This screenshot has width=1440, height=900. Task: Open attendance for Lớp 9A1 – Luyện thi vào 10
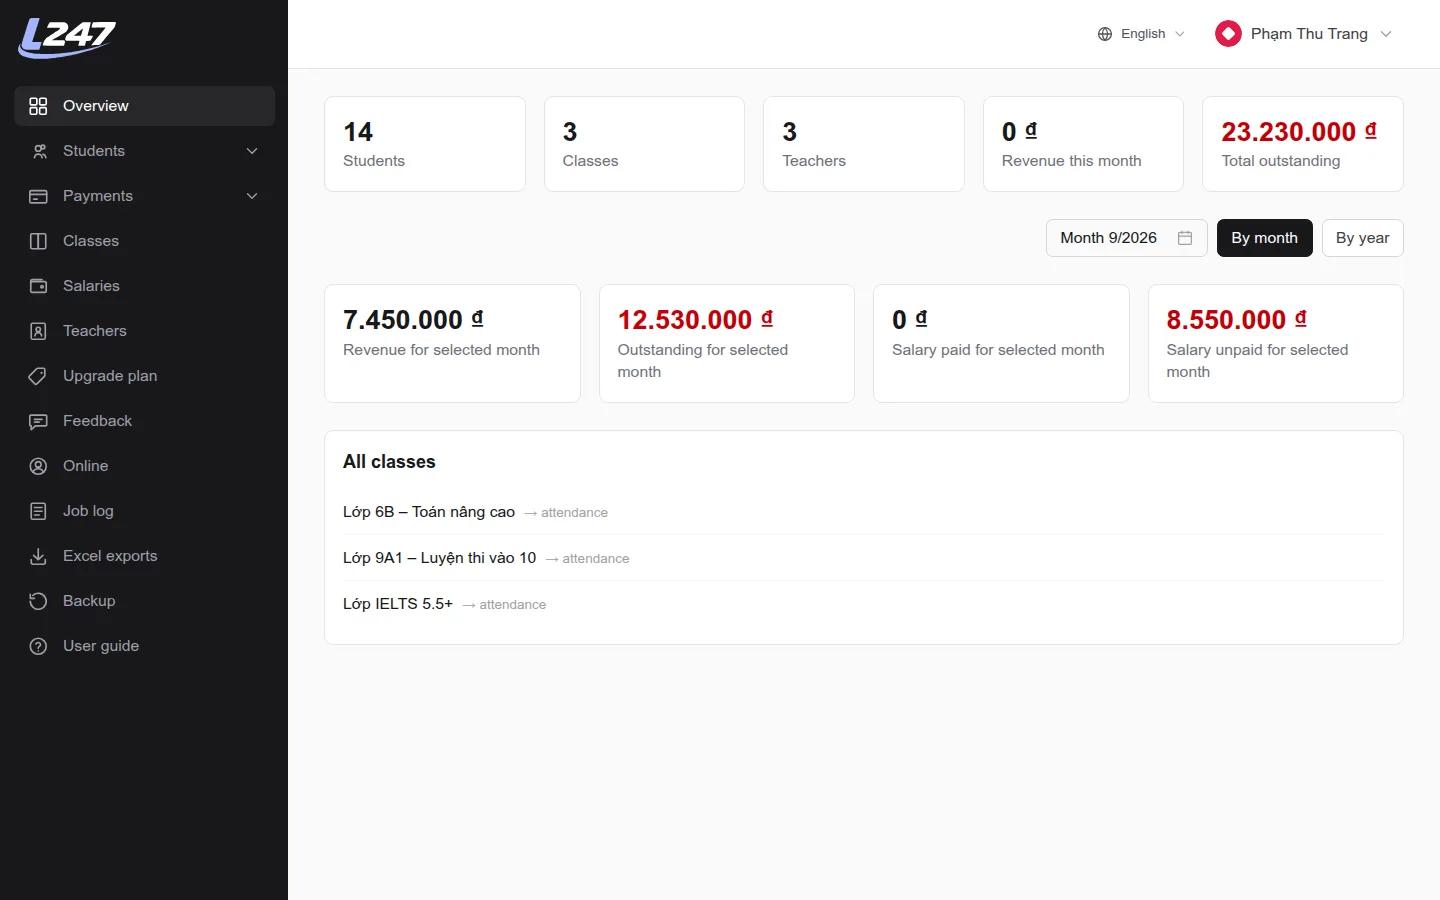click(587, 559)
